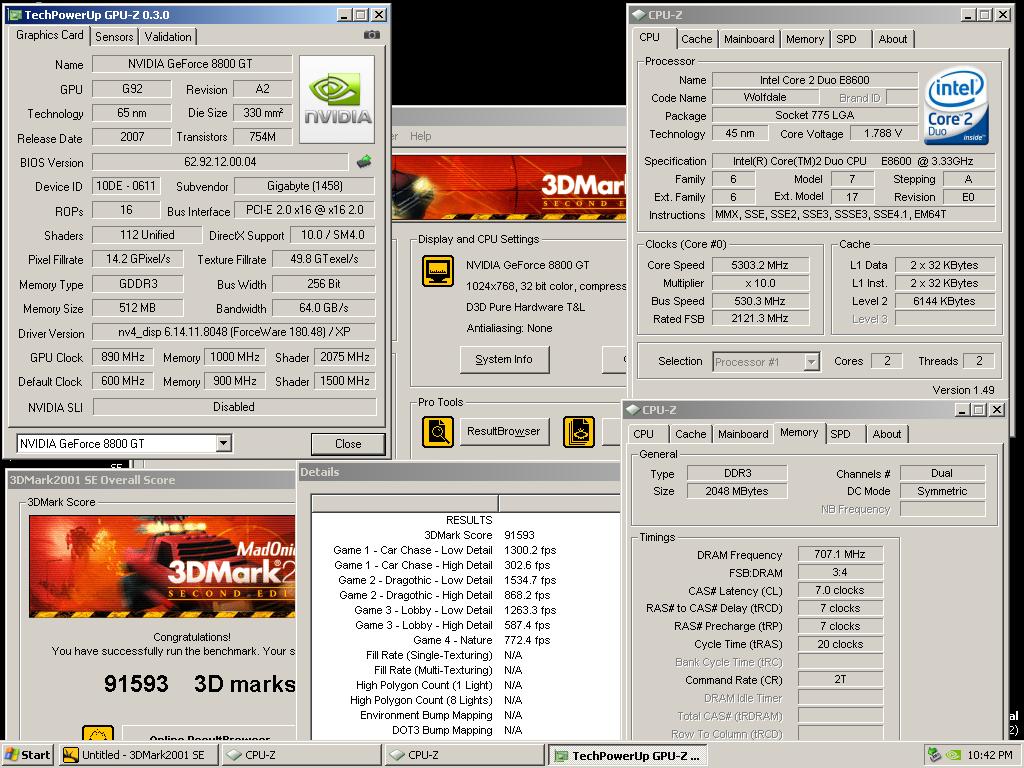1024x768 pixels.
Task: Click the NVIDIA logo in GPU-Z
Action: click(337, 99)
